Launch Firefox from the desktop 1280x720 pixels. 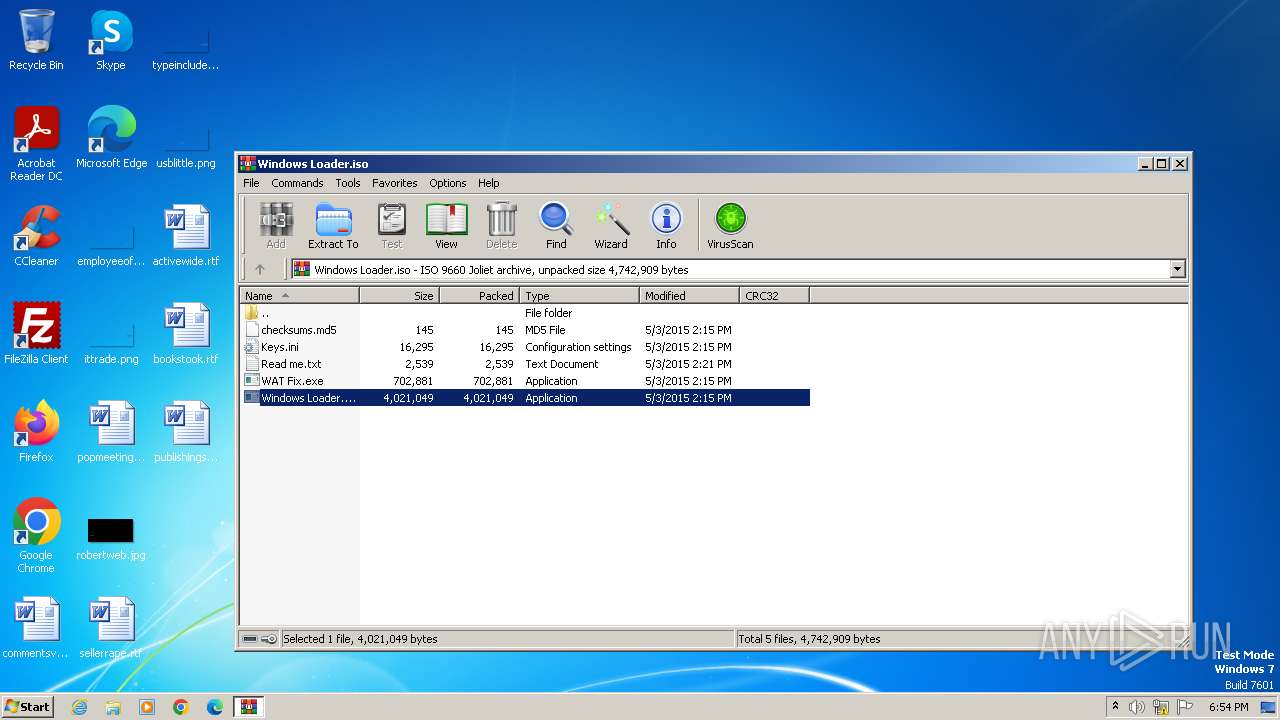(x=36, y=431)
